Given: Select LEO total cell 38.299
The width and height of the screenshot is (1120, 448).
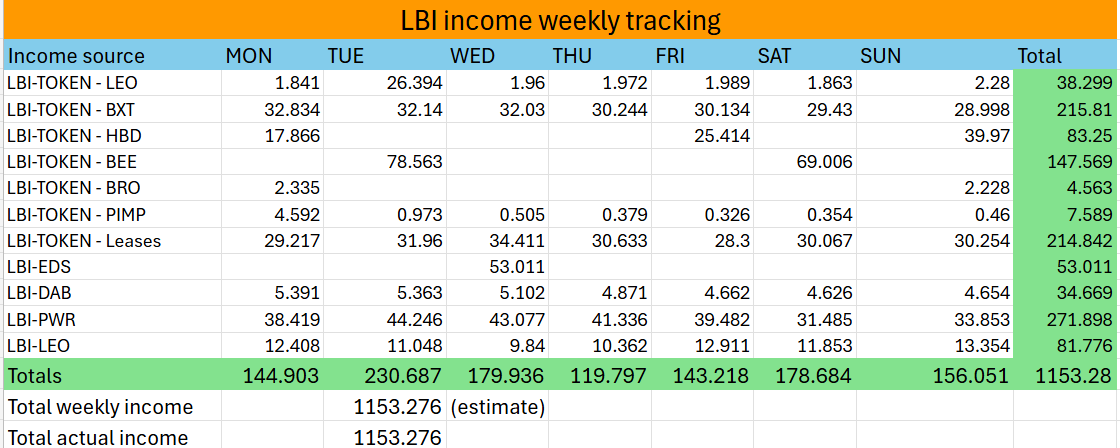Looking at the screenshot, I should pos(1066,84).
